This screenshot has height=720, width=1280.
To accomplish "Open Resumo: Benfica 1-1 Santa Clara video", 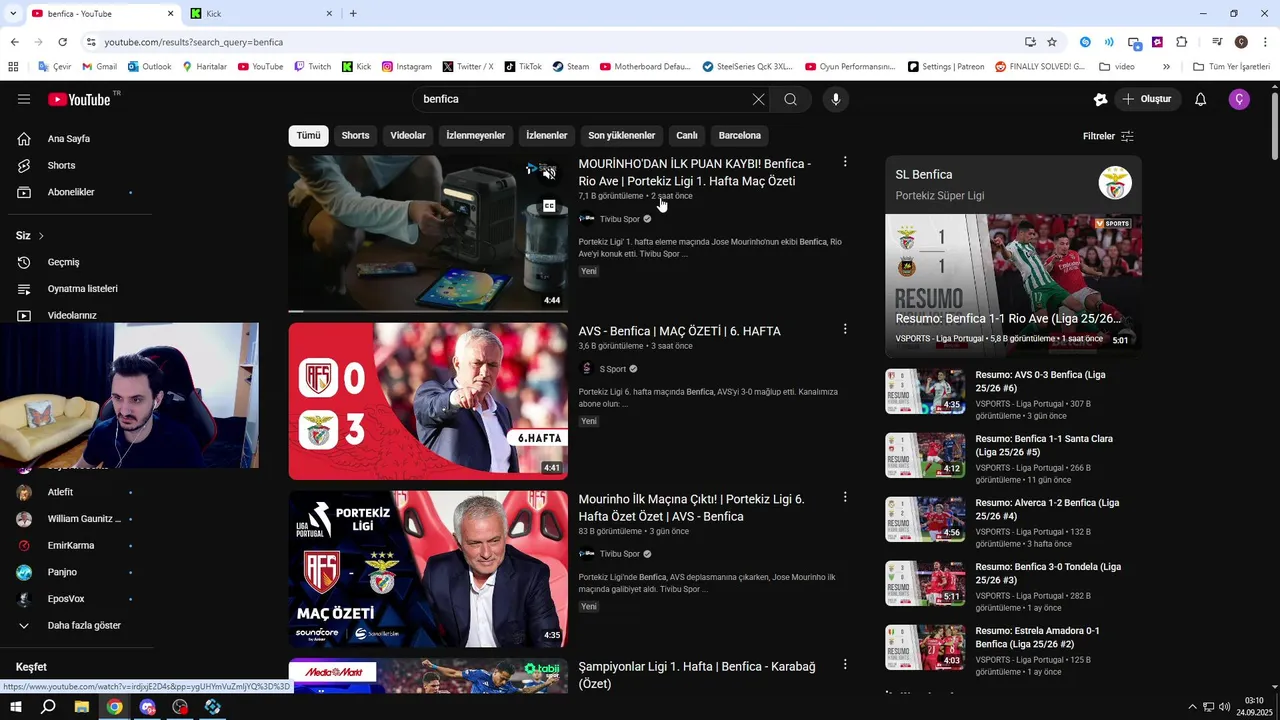I will click(x=1044, y=445).
